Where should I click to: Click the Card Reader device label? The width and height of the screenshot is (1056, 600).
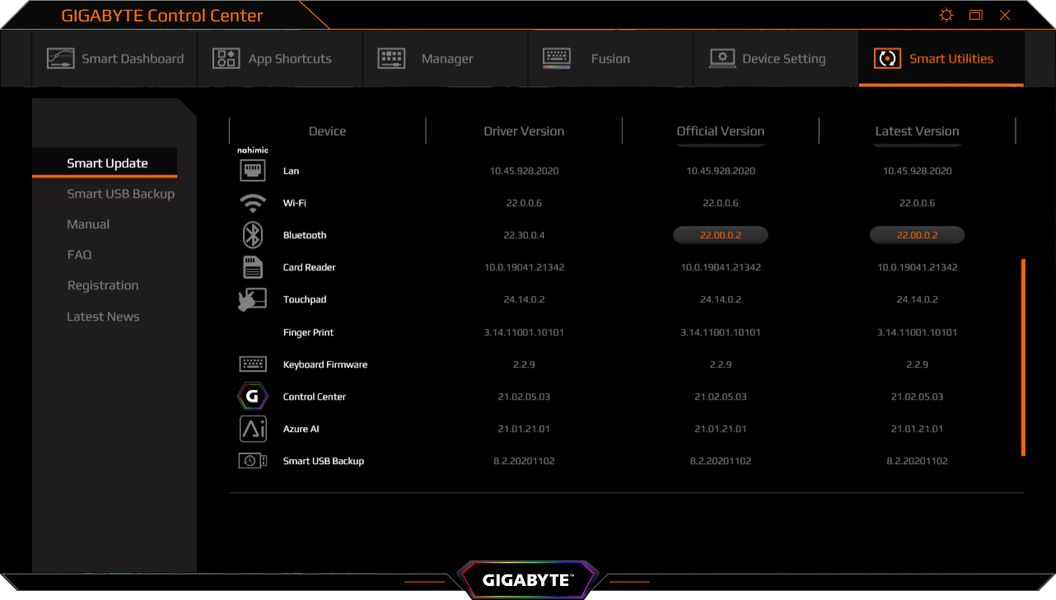point(309,267)
